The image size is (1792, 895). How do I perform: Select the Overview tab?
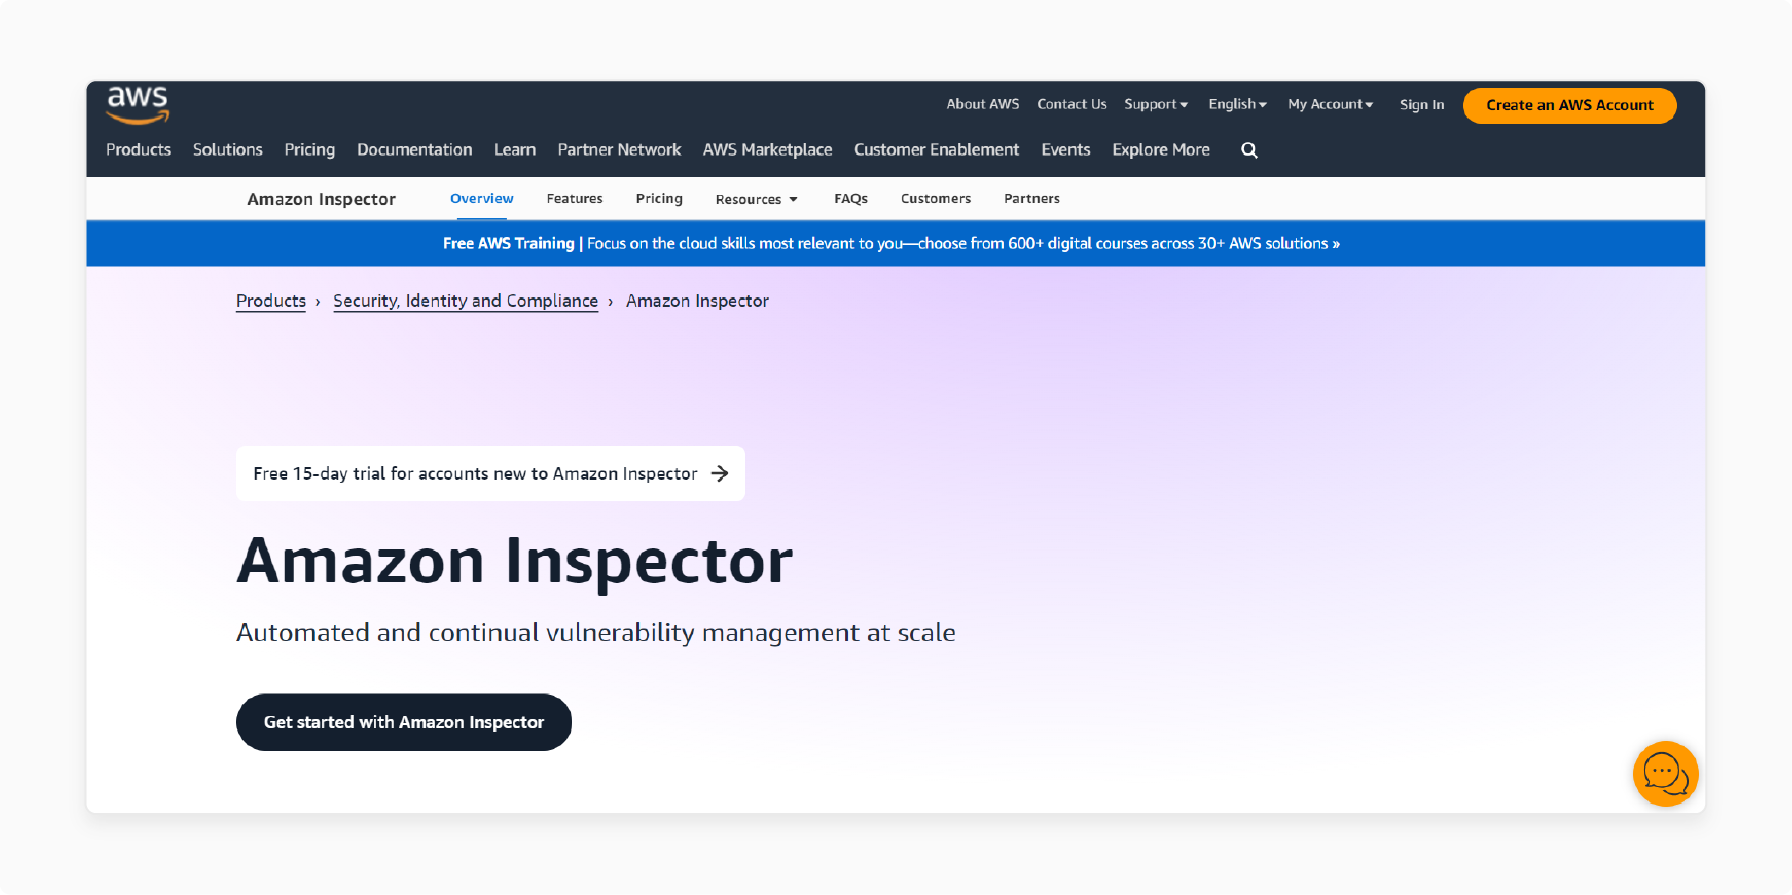(x=482, y=198)
